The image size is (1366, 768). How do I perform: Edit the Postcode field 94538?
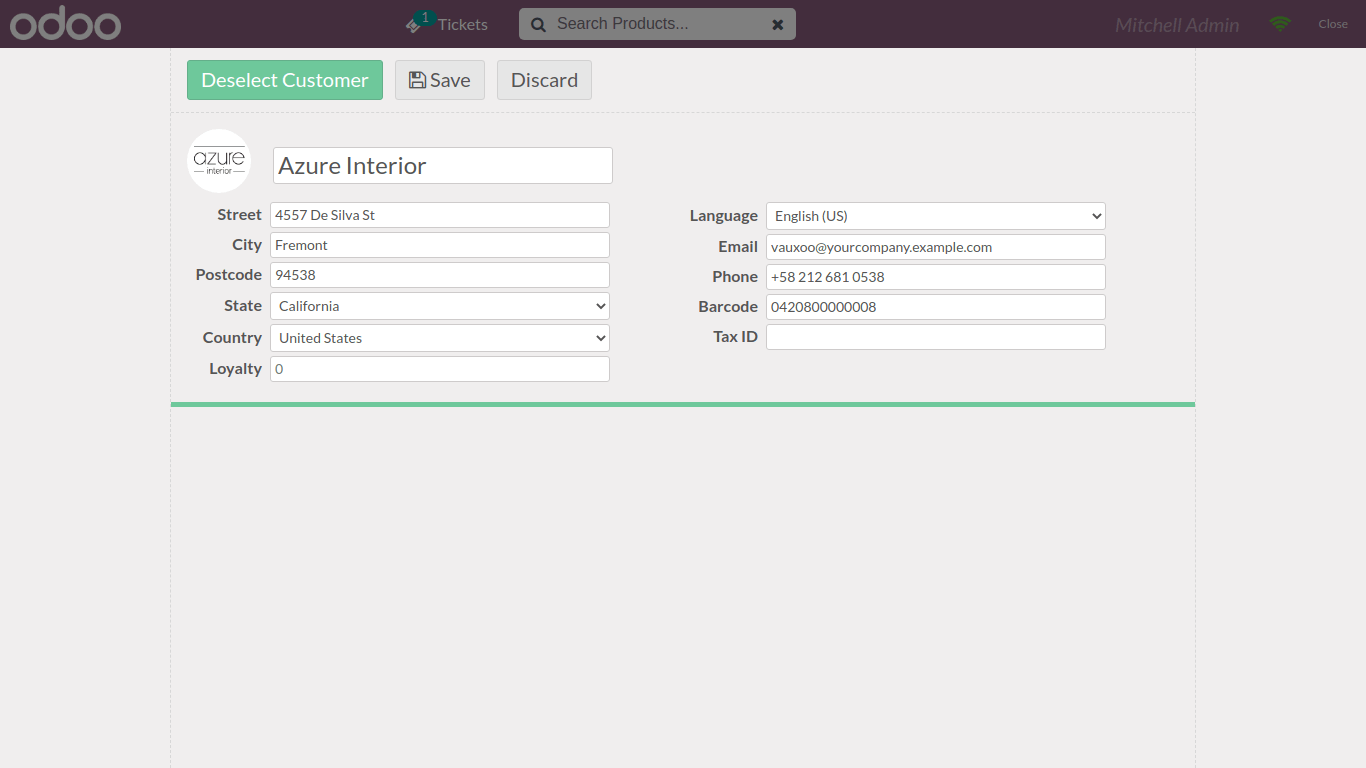click(440, 275)
